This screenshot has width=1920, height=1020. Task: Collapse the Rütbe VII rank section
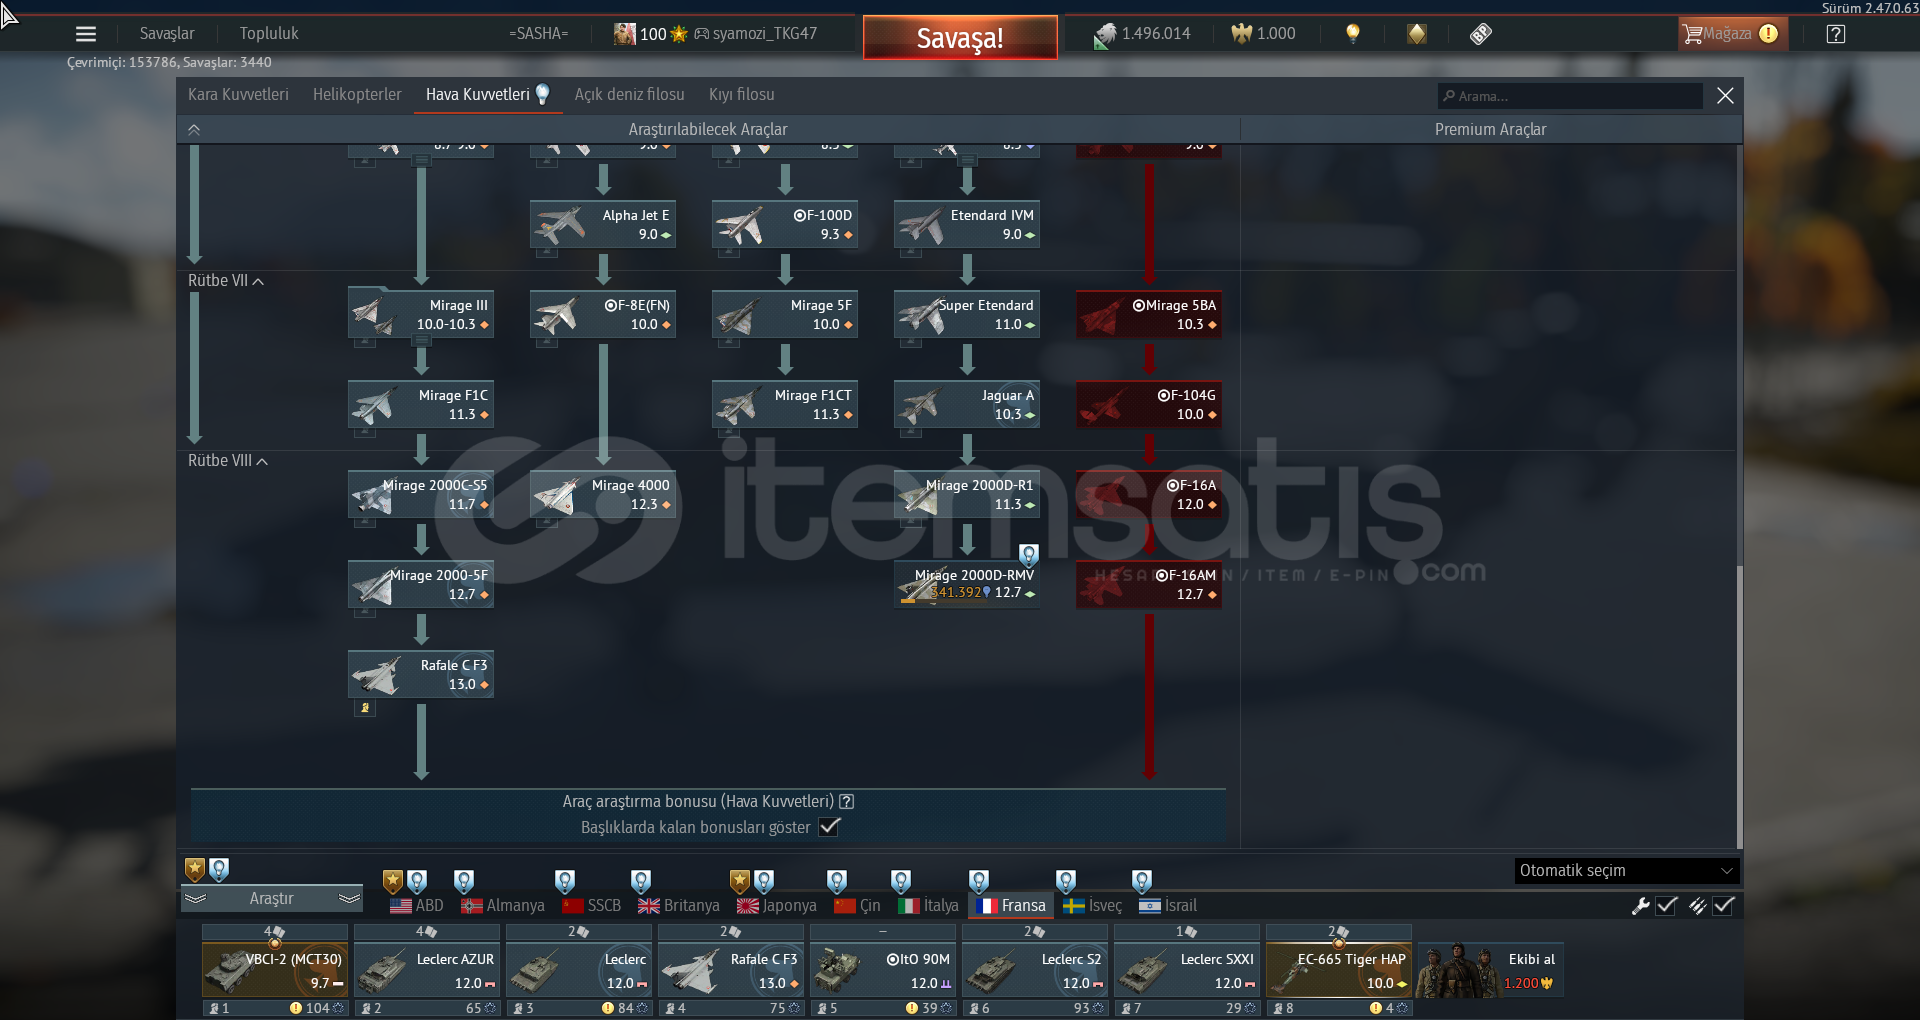226,281
